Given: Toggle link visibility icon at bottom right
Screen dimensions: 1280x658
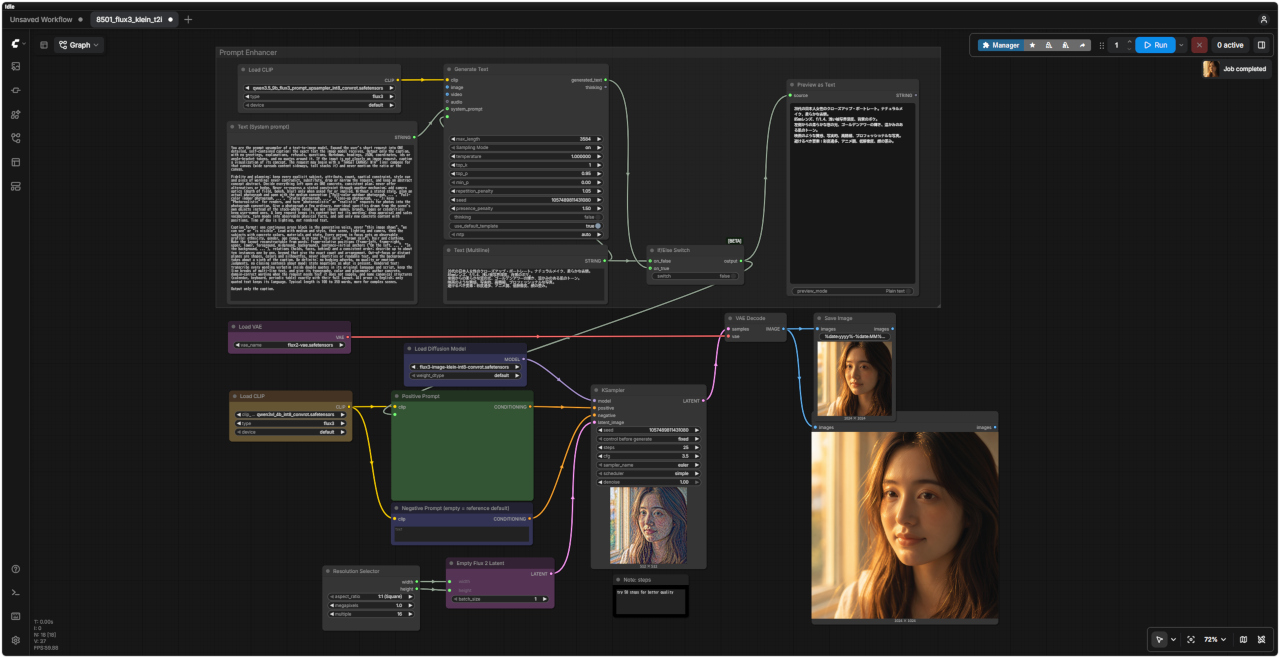Looking at the screenshot, I should [1262, 639].
